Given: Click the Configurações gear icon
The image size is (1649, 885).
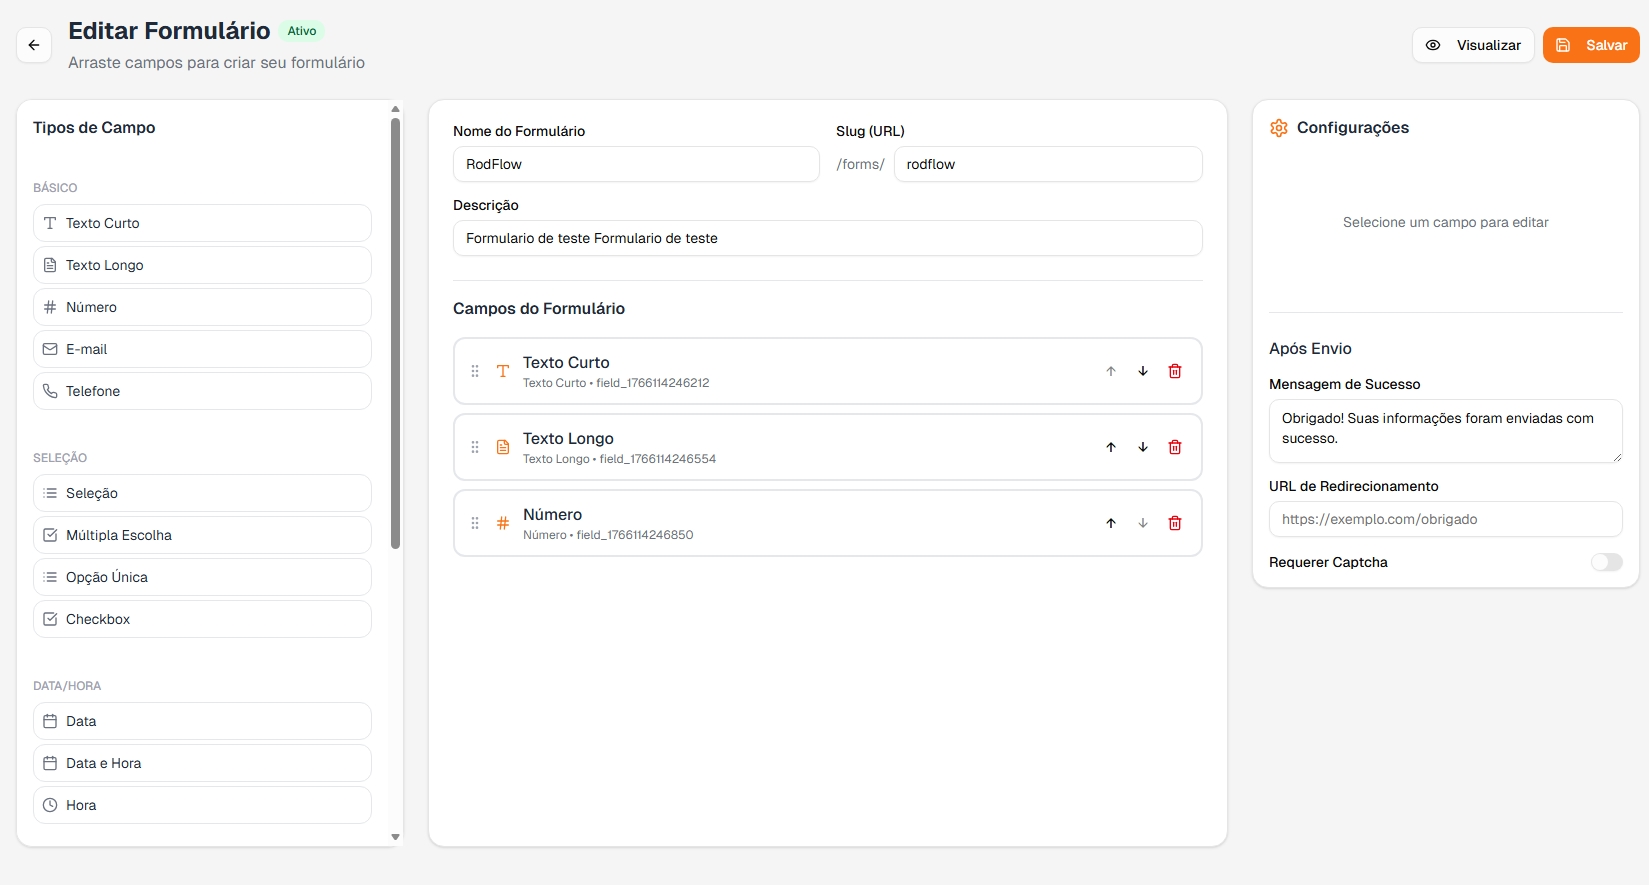Looking at the screenshot, I should (x=1278, y=128).
